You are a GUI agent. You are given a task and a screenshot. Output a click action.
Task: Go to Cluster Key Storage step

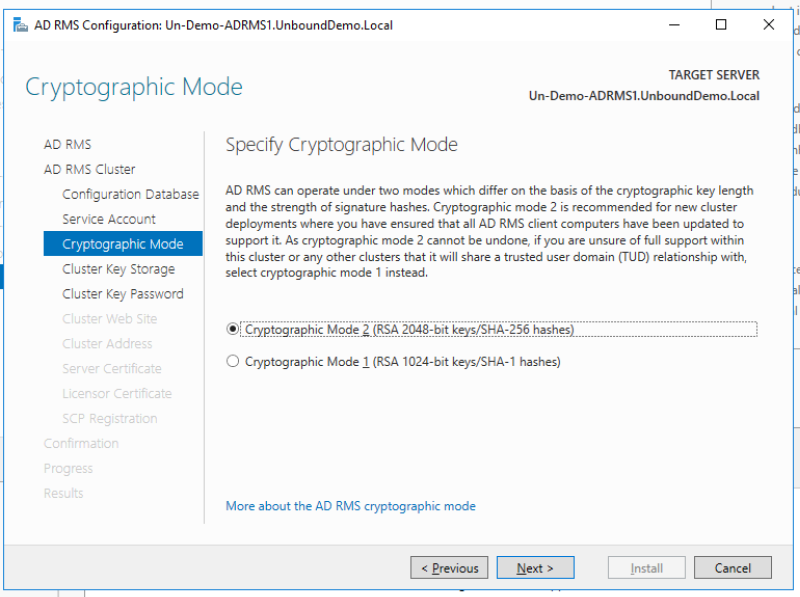coord(118,269)
